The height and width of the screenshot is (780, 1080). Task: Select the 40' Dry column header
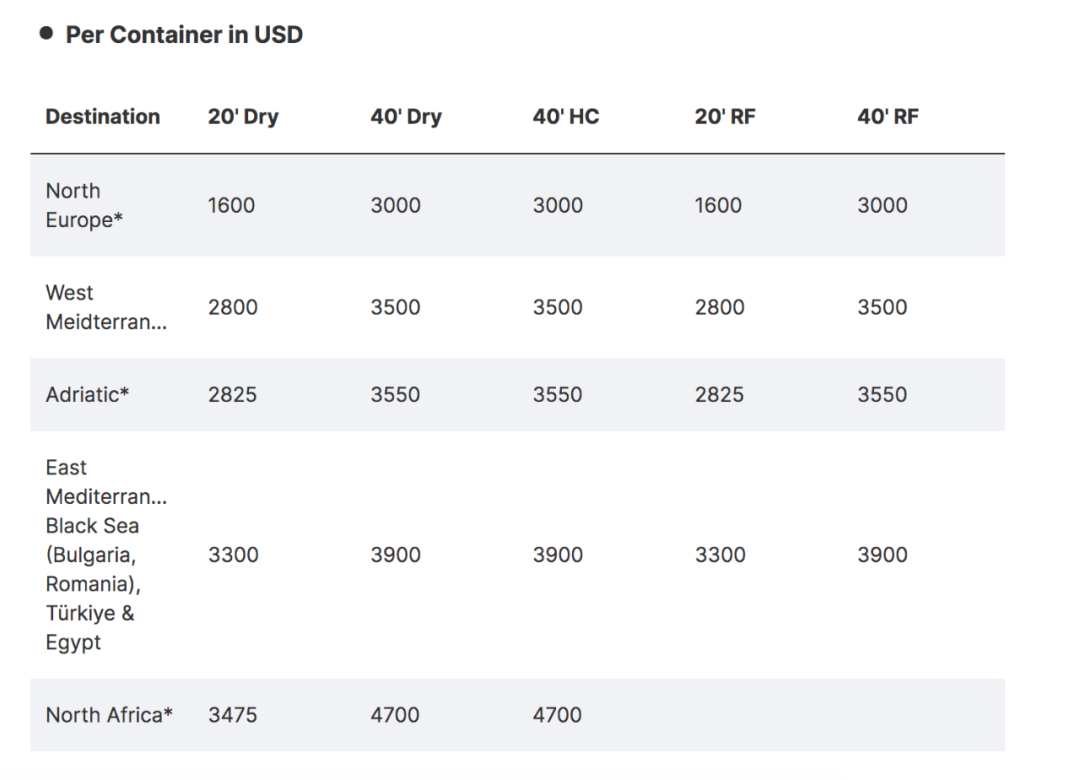pos(405,117)
